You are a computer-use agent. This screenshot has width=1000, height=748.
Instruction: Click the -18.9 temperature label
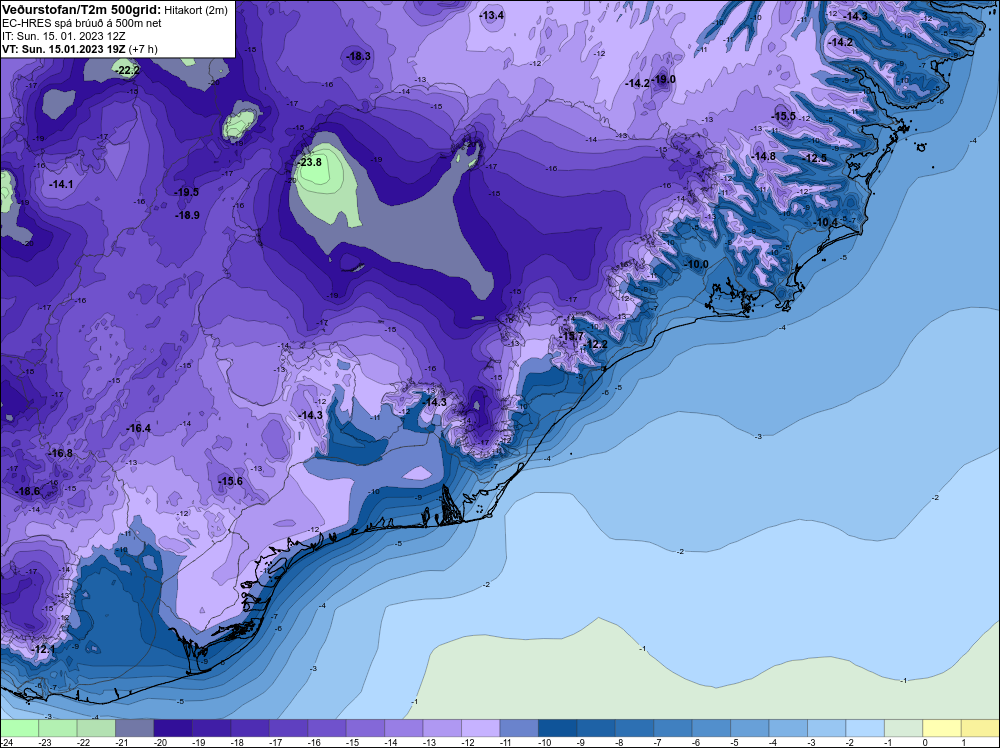tap(188, 215)
